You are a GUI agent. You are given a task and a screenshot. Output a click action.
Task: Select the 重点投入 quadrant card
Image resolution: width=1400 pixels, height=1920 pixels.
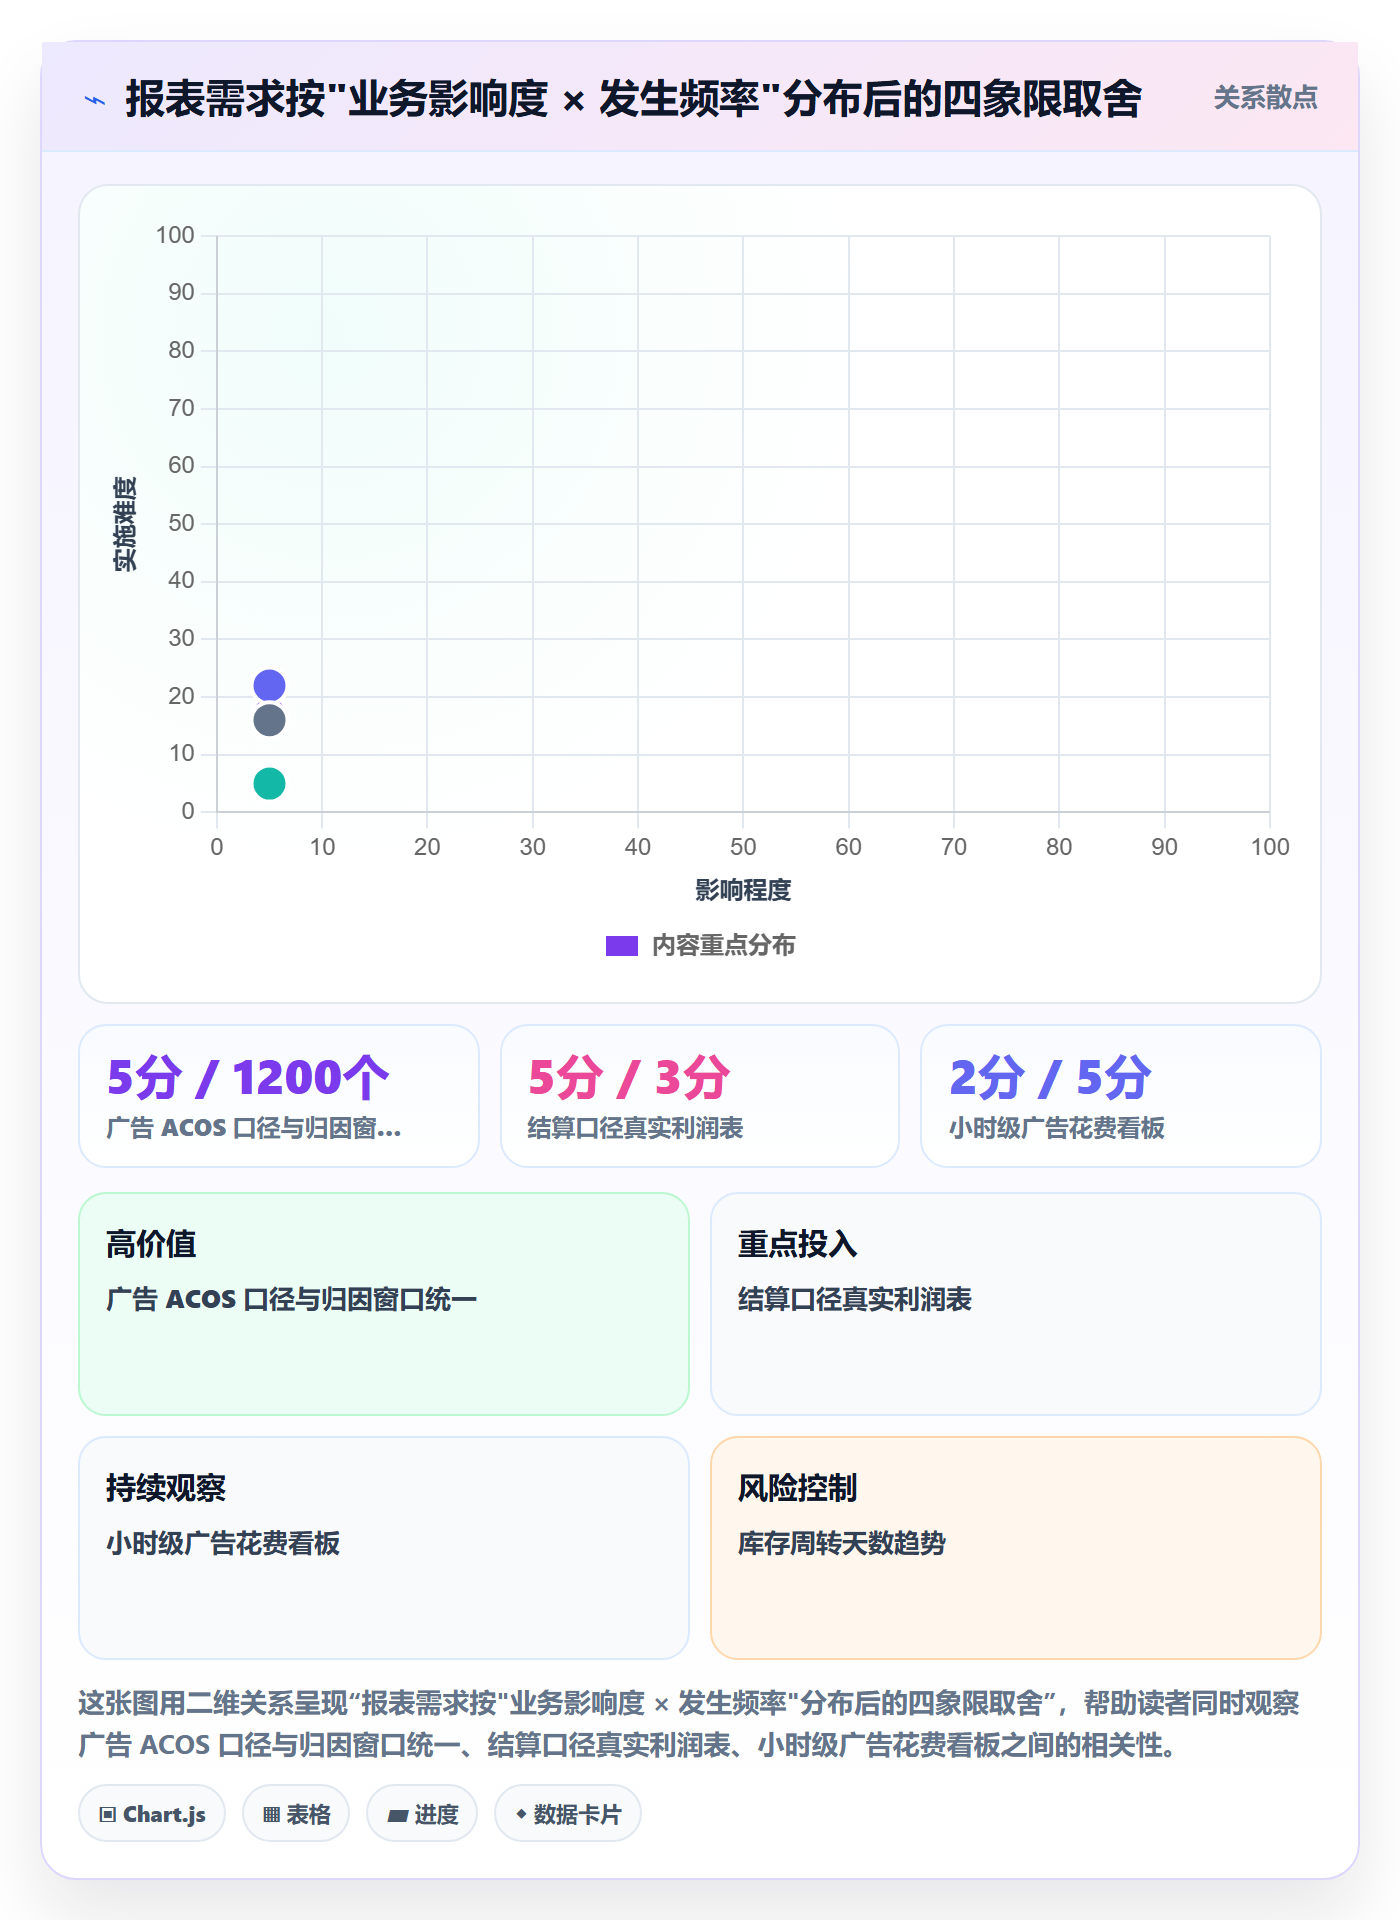click(x=1016, y=1304)
